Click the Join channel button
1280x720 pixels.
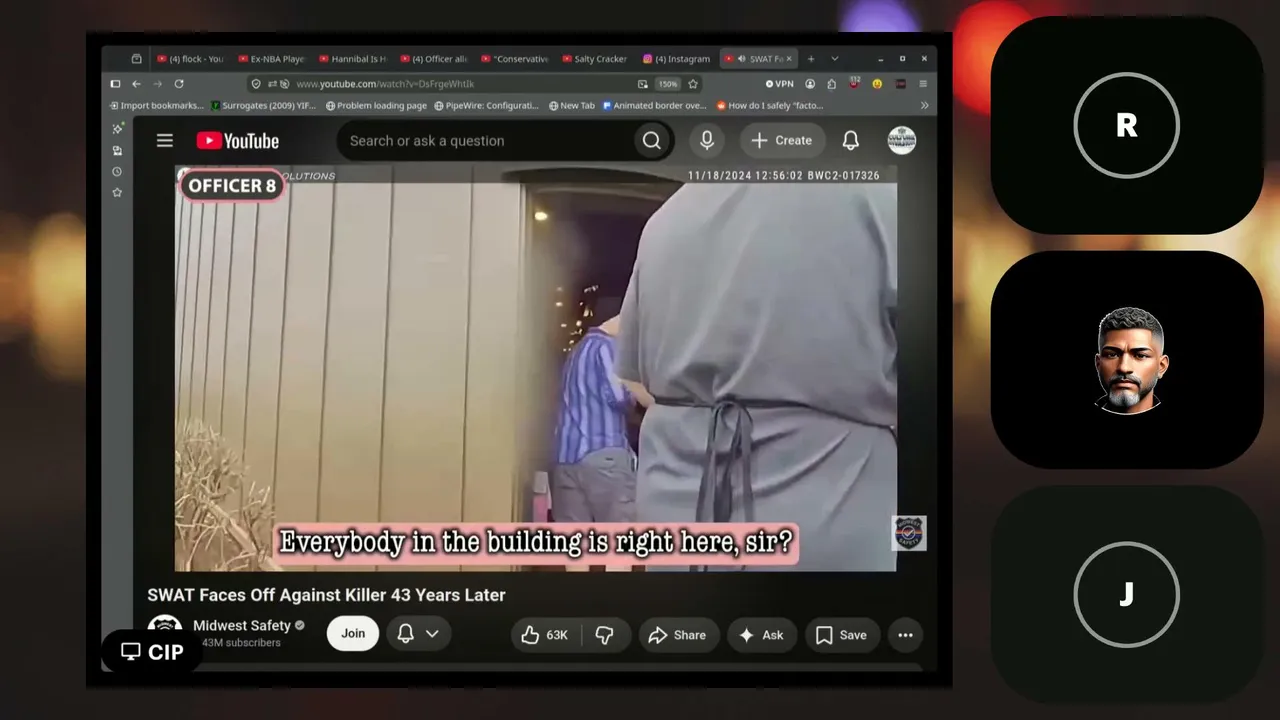[353, 633]
